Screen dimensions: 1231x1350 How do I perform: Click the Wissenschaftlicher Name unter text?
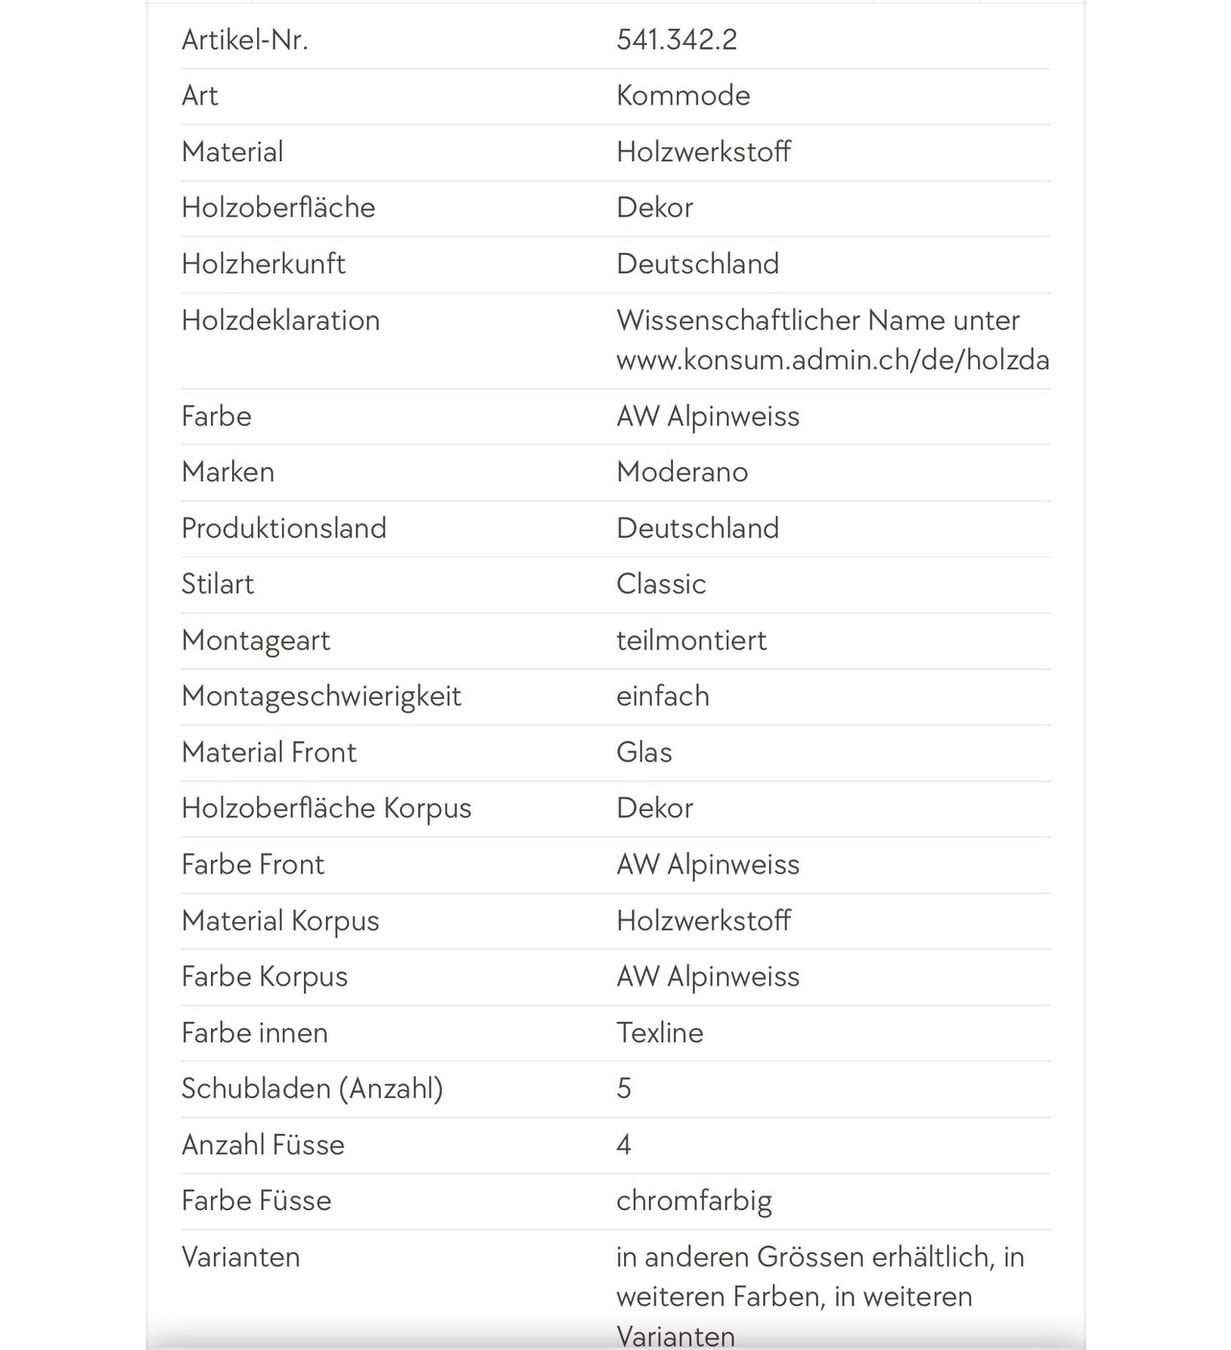click(x=818, y=320)
